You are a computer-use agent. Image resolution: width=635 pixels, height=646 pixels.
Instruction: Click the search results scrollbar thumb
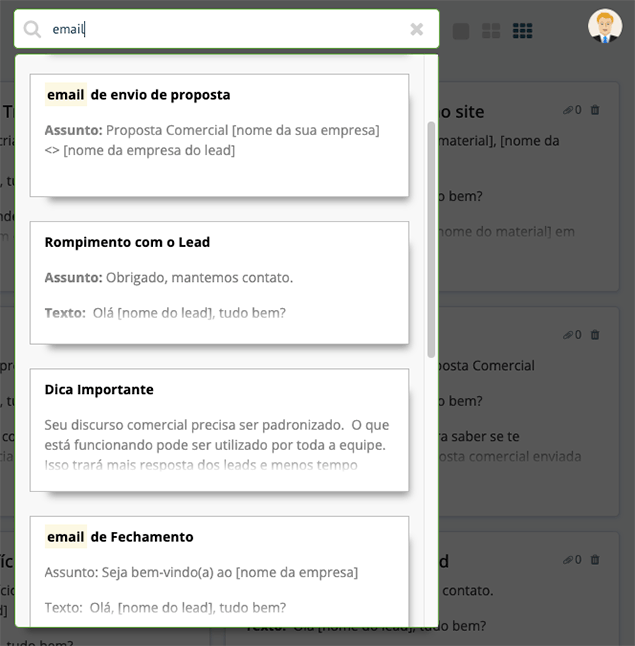(x=431, y=240)
